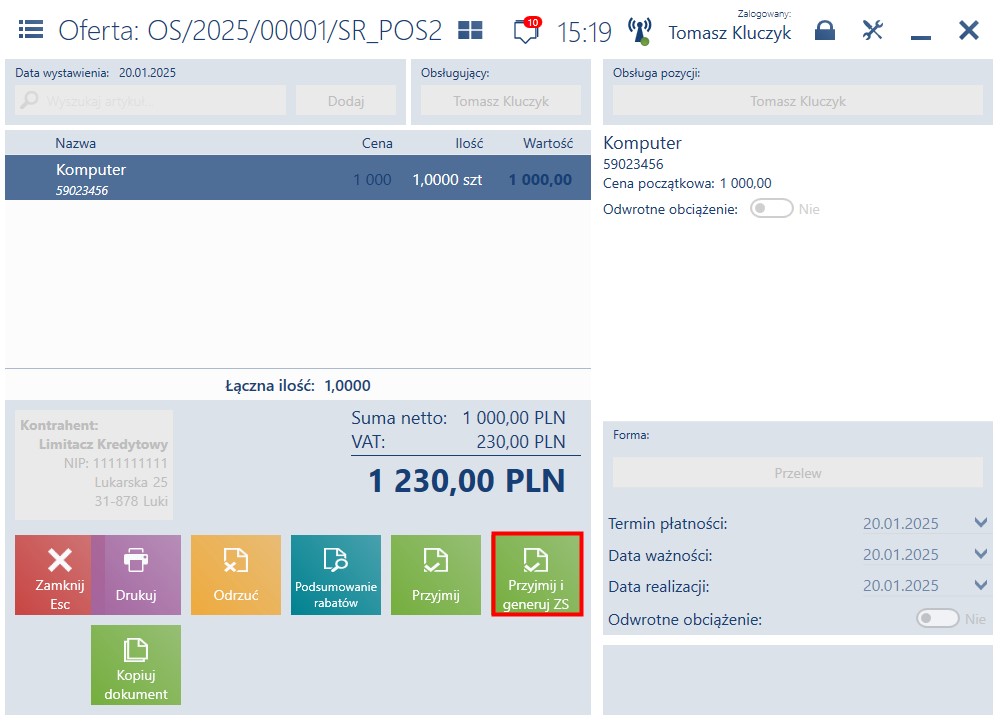Select the Komputer item row
1000x722 pixels.
click(x=298, y=178)
